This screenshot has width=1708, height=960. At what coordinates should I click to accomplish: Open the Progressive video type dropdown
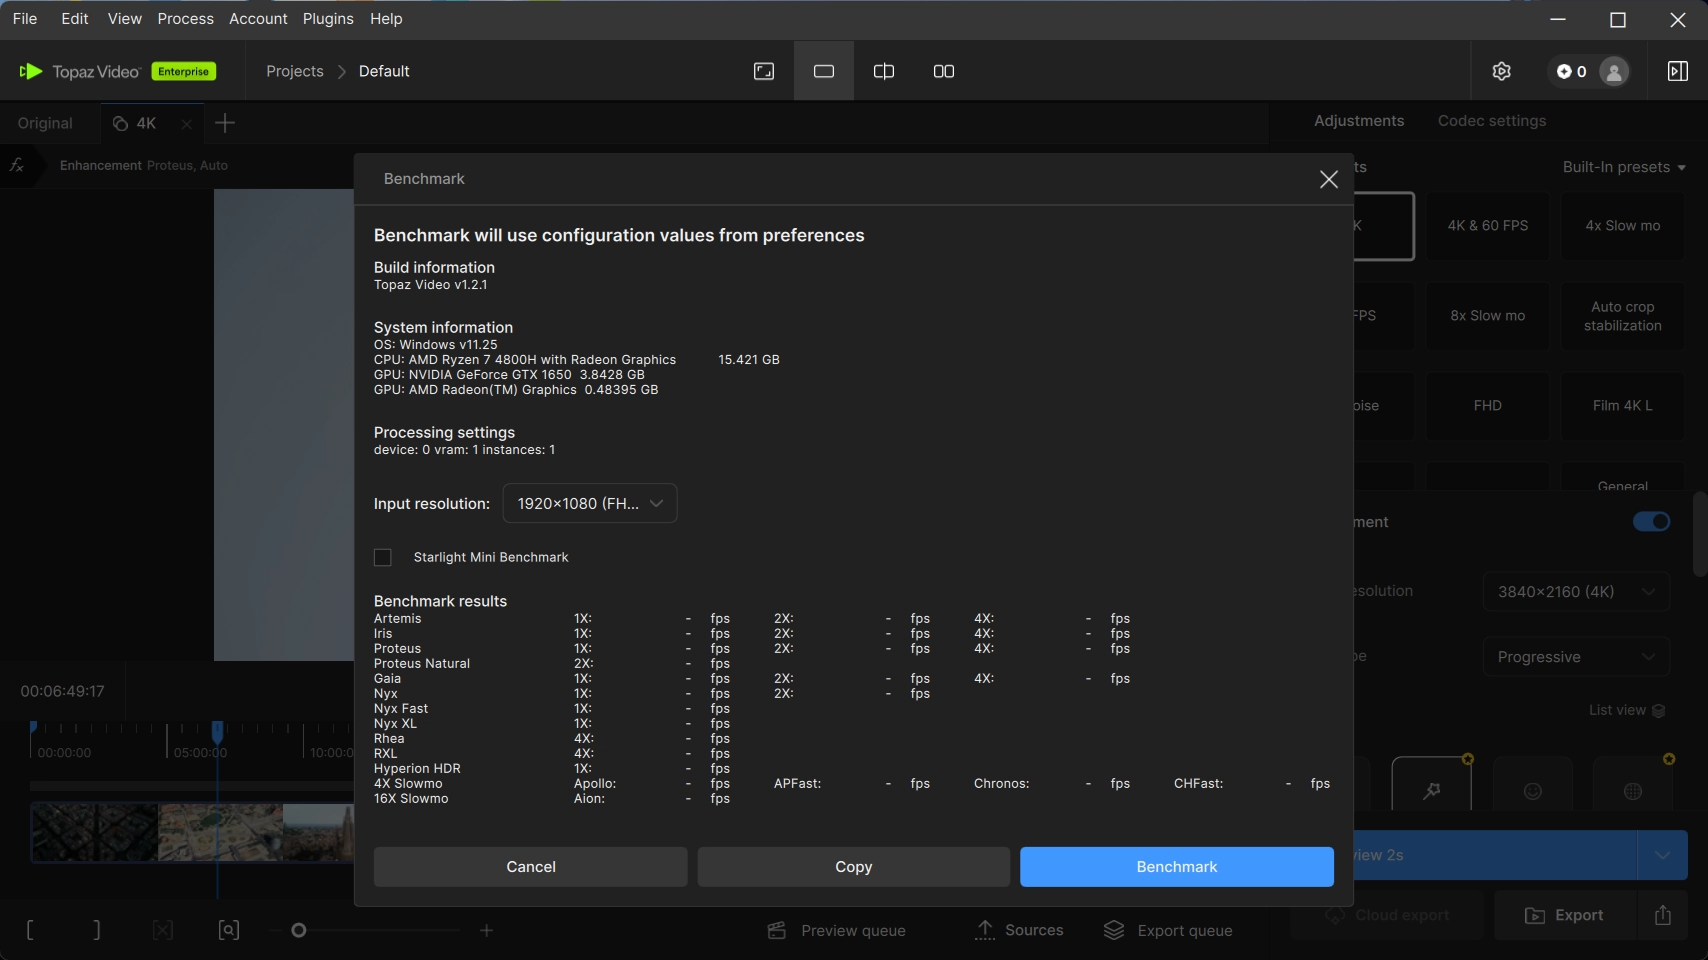point(1575,657)
